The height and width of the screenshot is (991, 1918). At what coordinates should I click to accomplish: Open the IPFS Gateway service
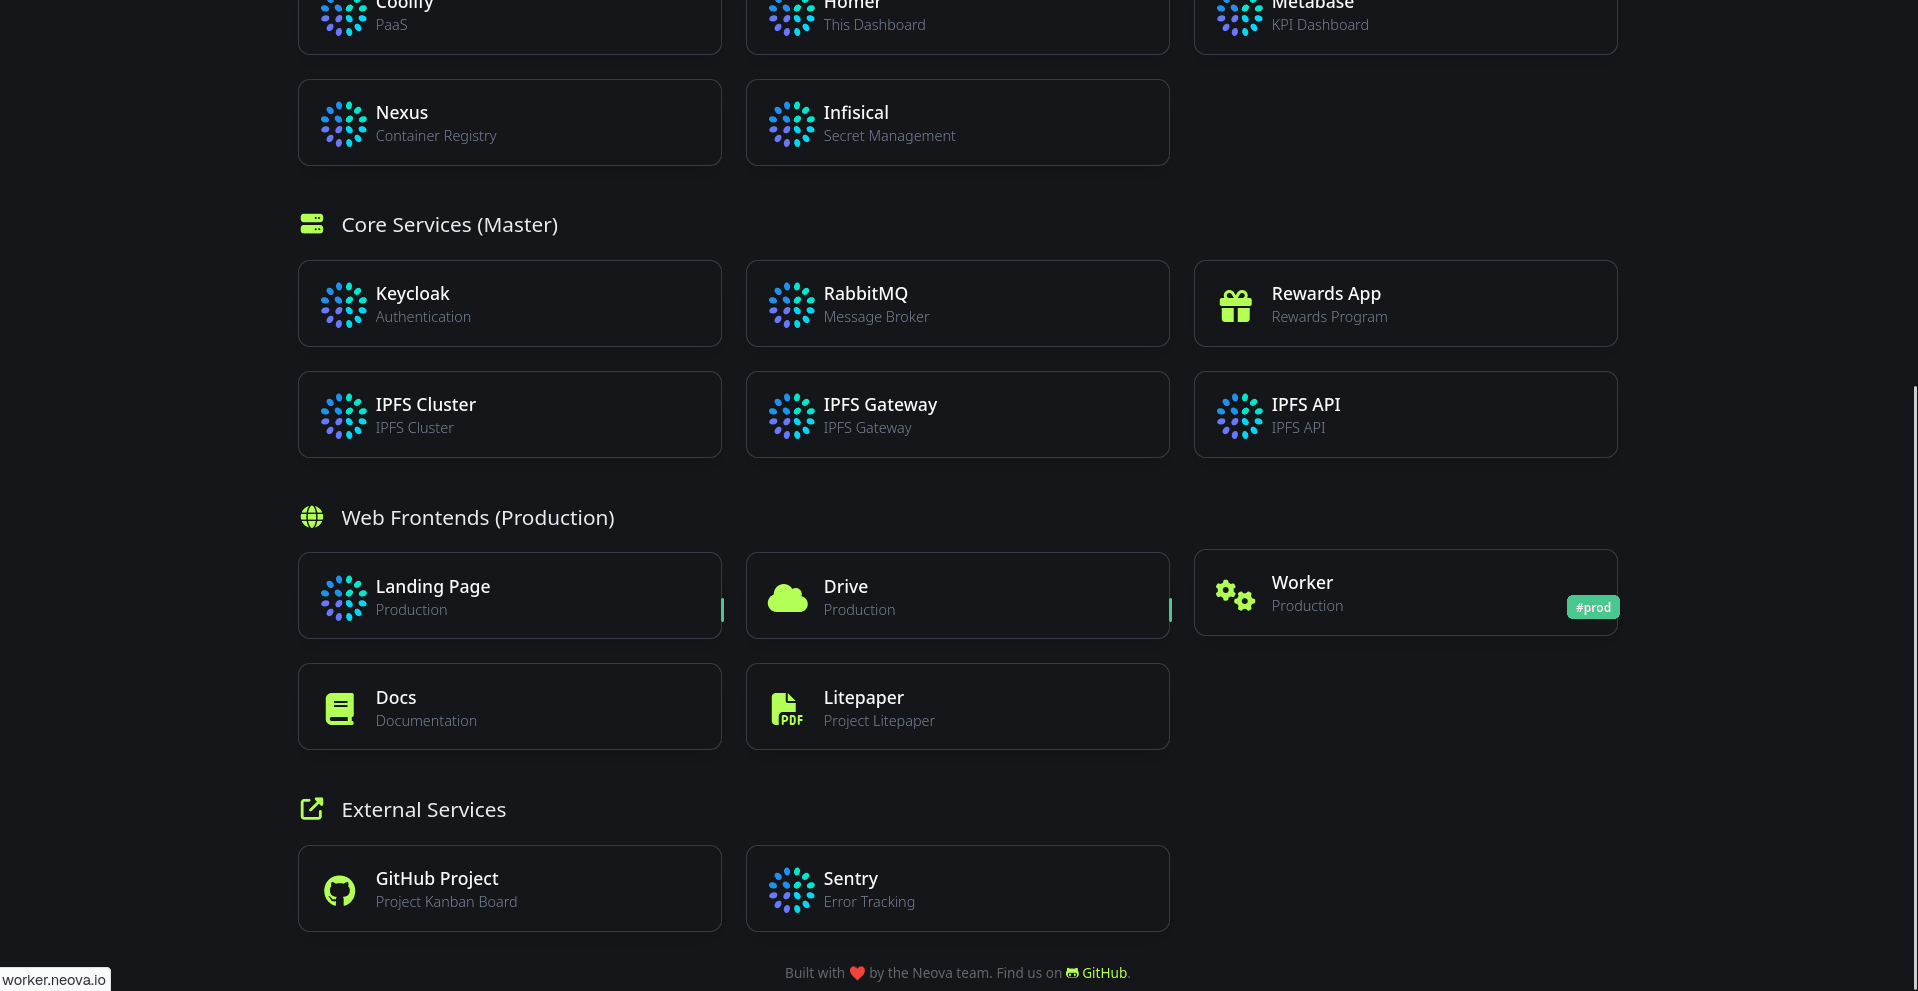click(957, 415)
